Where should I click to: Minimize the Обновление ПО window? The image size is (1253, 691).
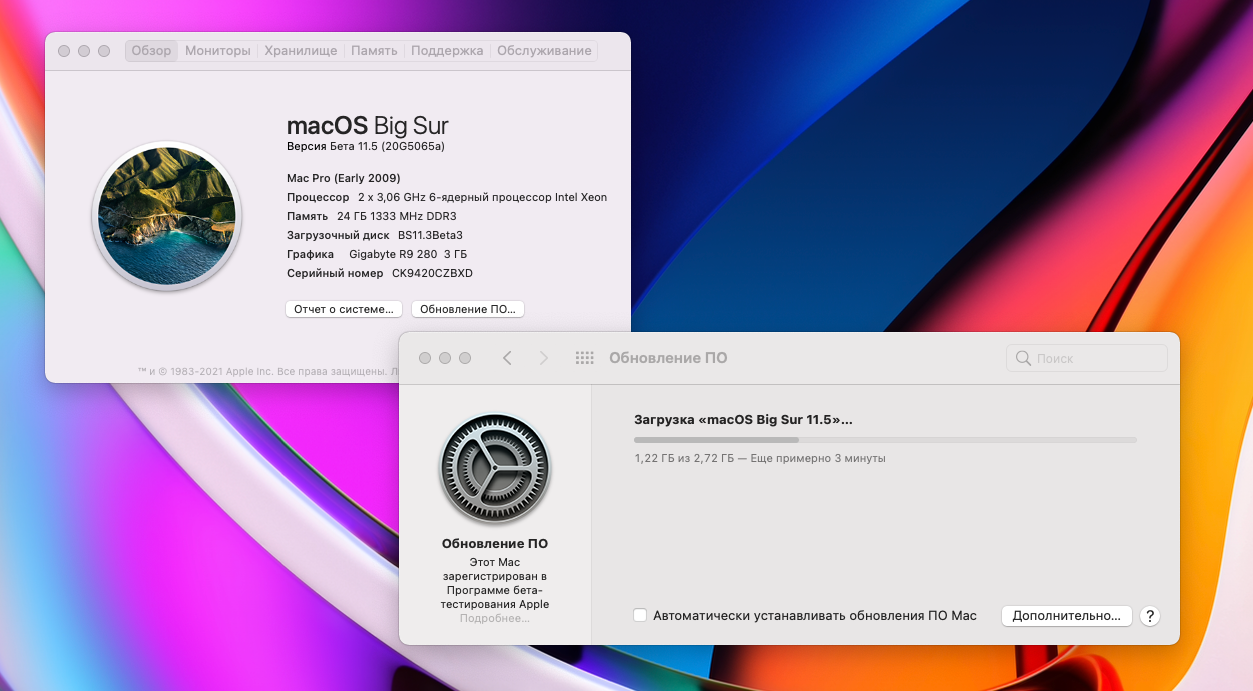pos(445,358)
